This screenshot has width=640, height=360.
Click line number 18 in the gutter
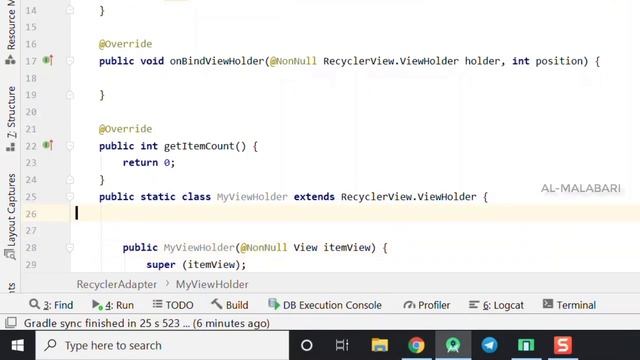click(31, 78)
